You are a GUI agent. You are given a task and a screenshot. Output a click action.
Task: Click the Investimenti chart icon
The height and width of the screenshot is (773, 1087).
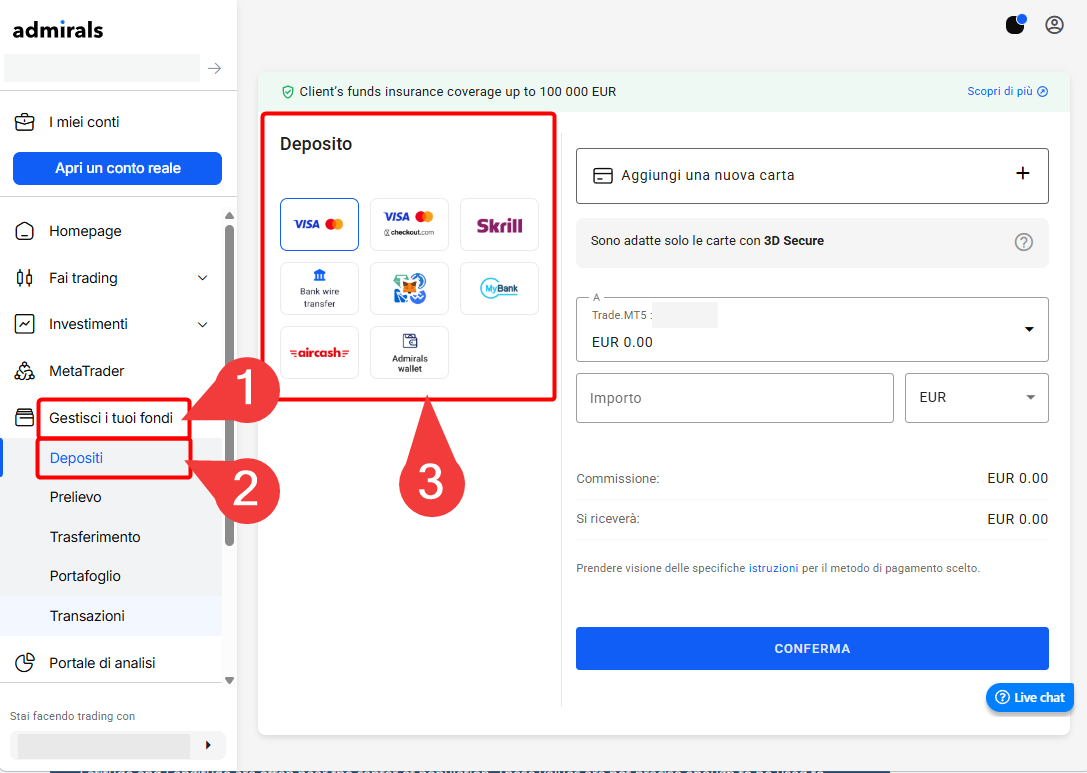point(24,324)
